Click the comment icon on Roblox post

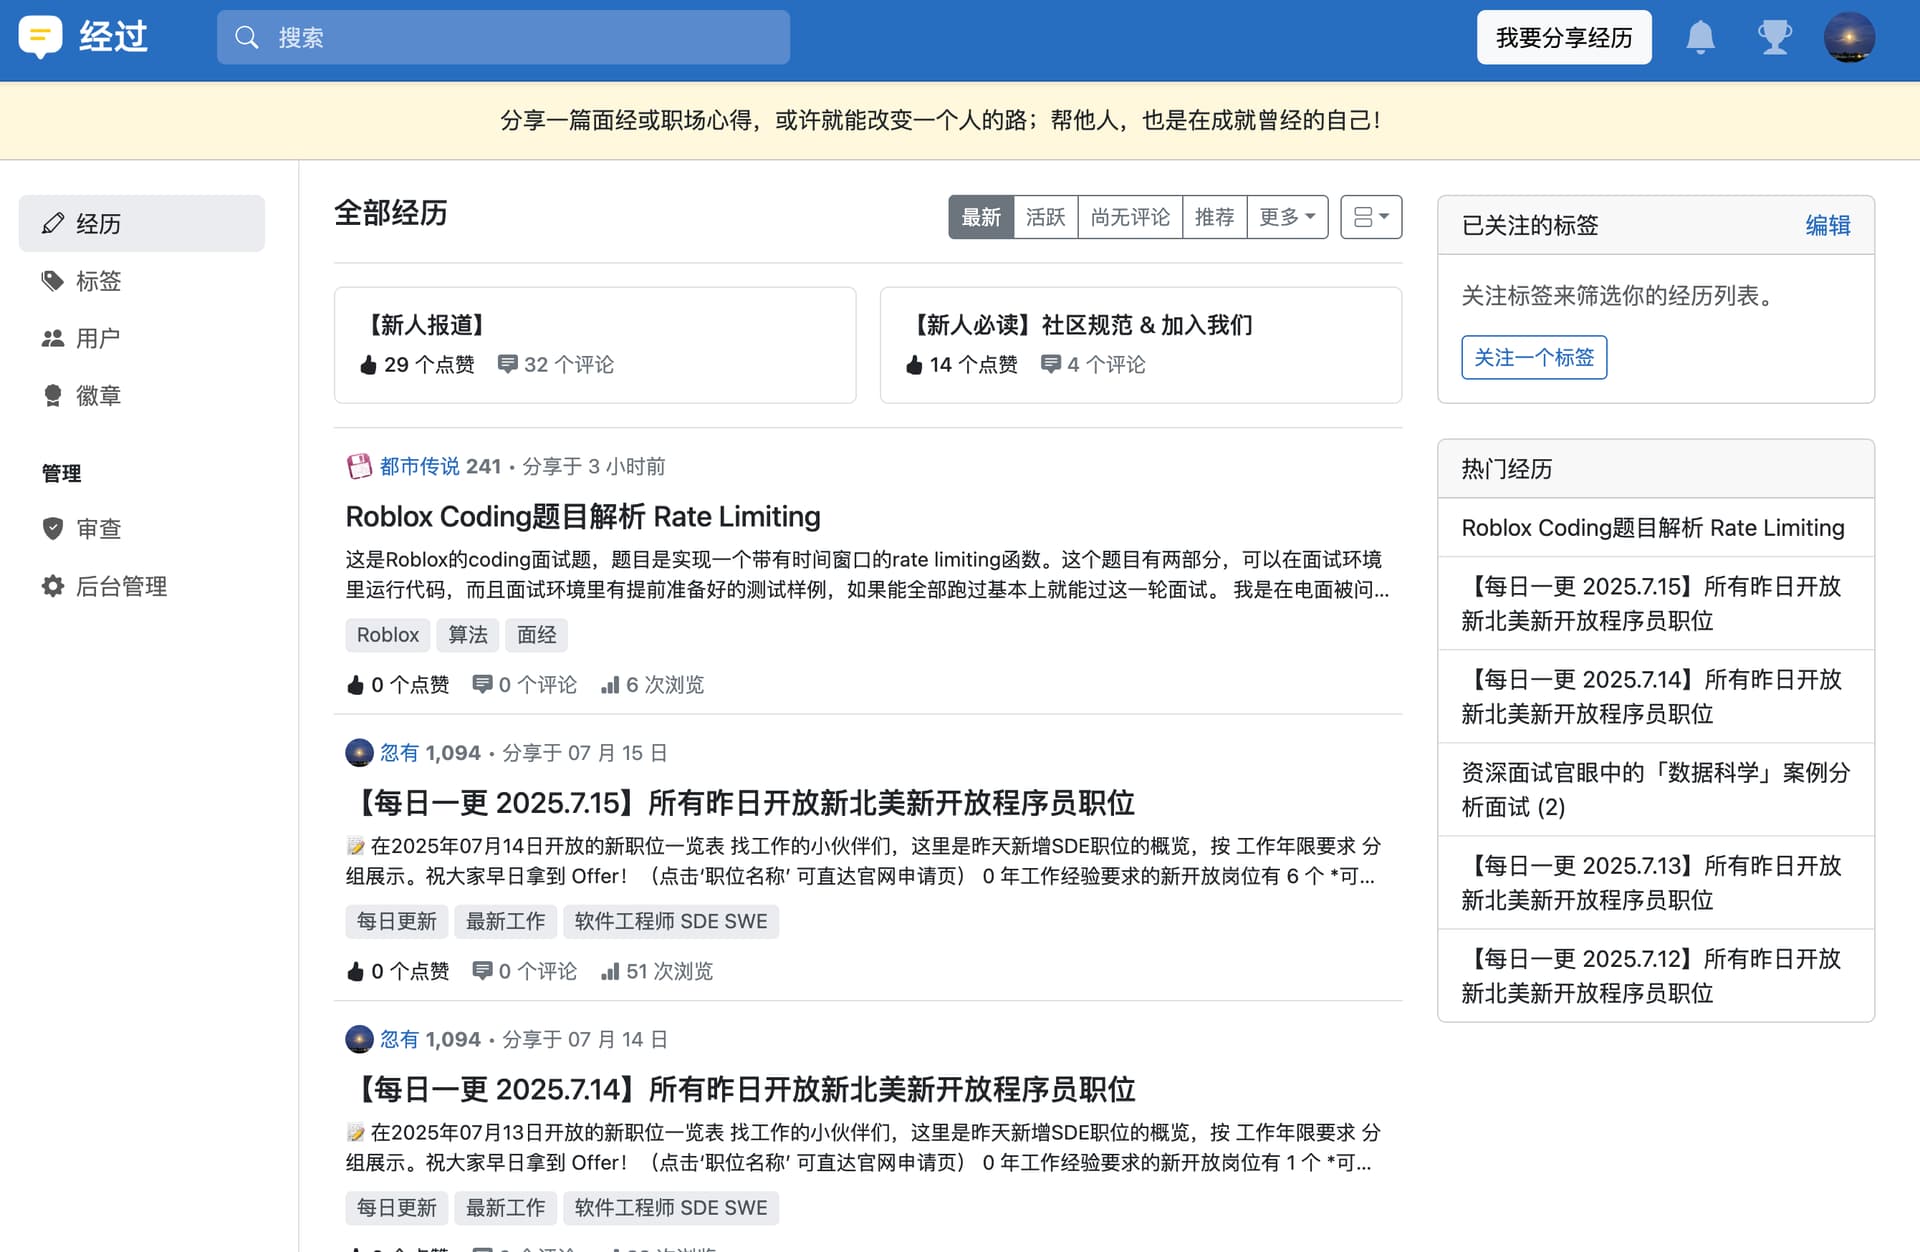pos(482,684)
